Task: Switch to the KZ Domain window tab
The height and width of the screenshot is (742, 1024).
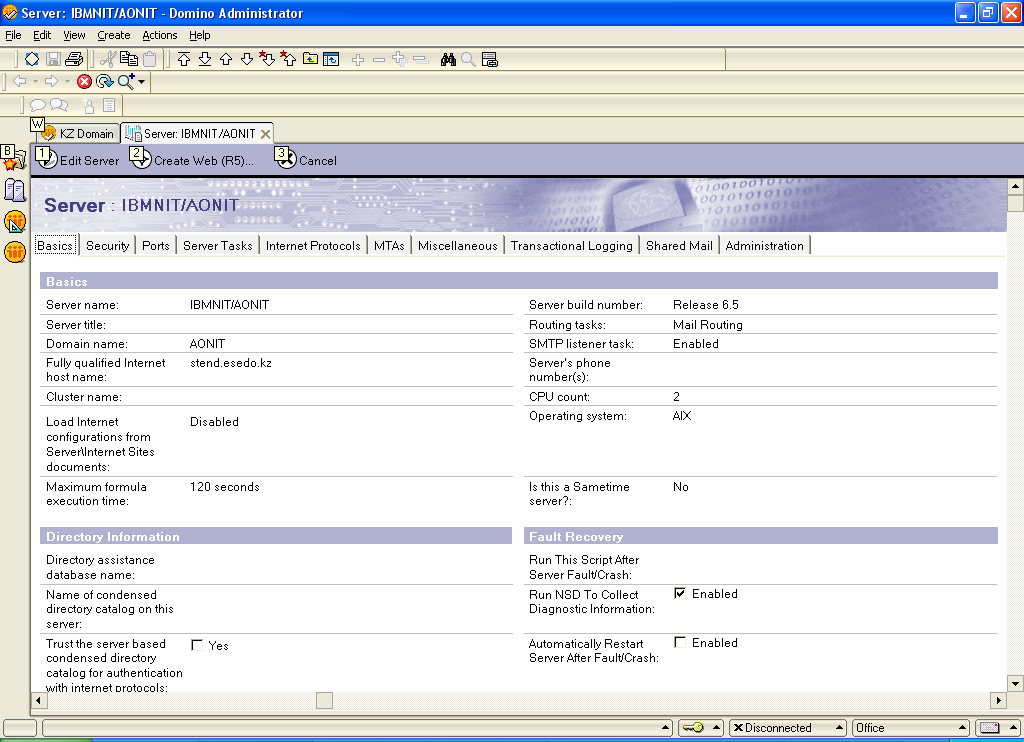Action: [78, 133]
